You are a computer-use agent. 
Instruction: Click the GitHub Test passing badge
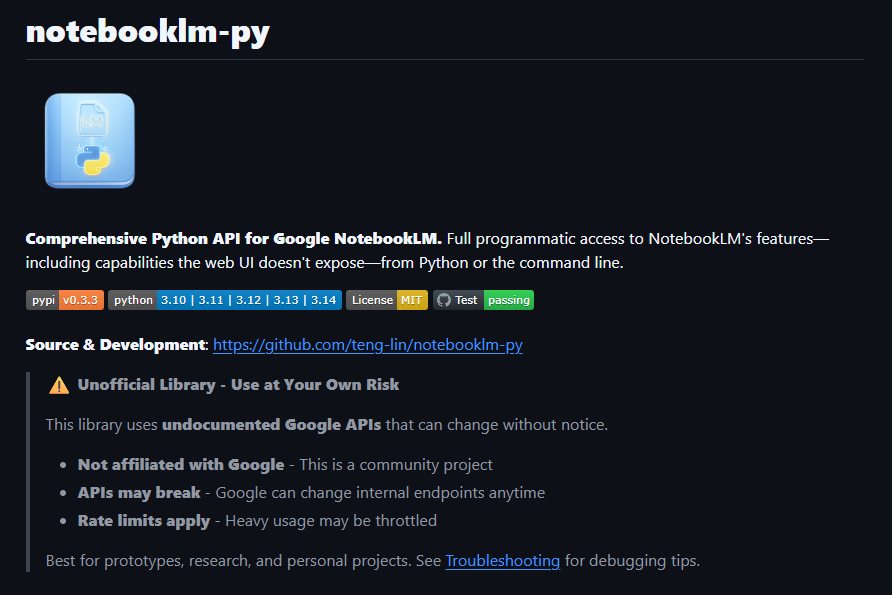click(484, 300)
